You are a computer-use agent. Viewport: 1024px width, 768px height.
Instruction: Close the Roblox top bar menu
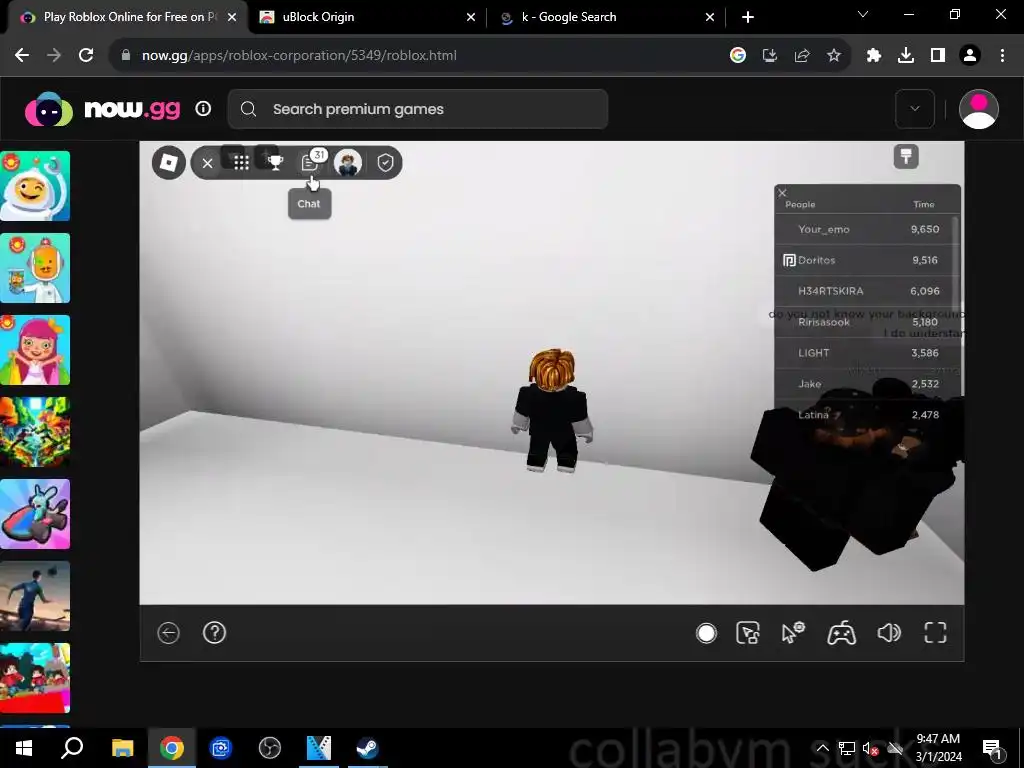coord(208,163)
